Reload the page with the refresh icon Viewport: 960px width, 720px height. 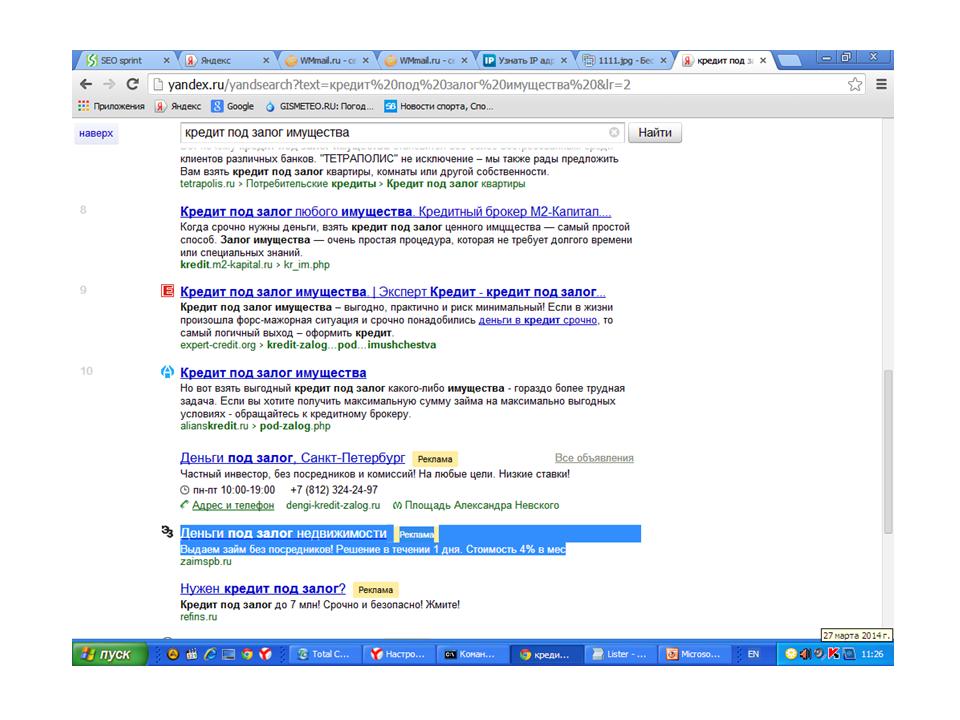pos(132,84)
